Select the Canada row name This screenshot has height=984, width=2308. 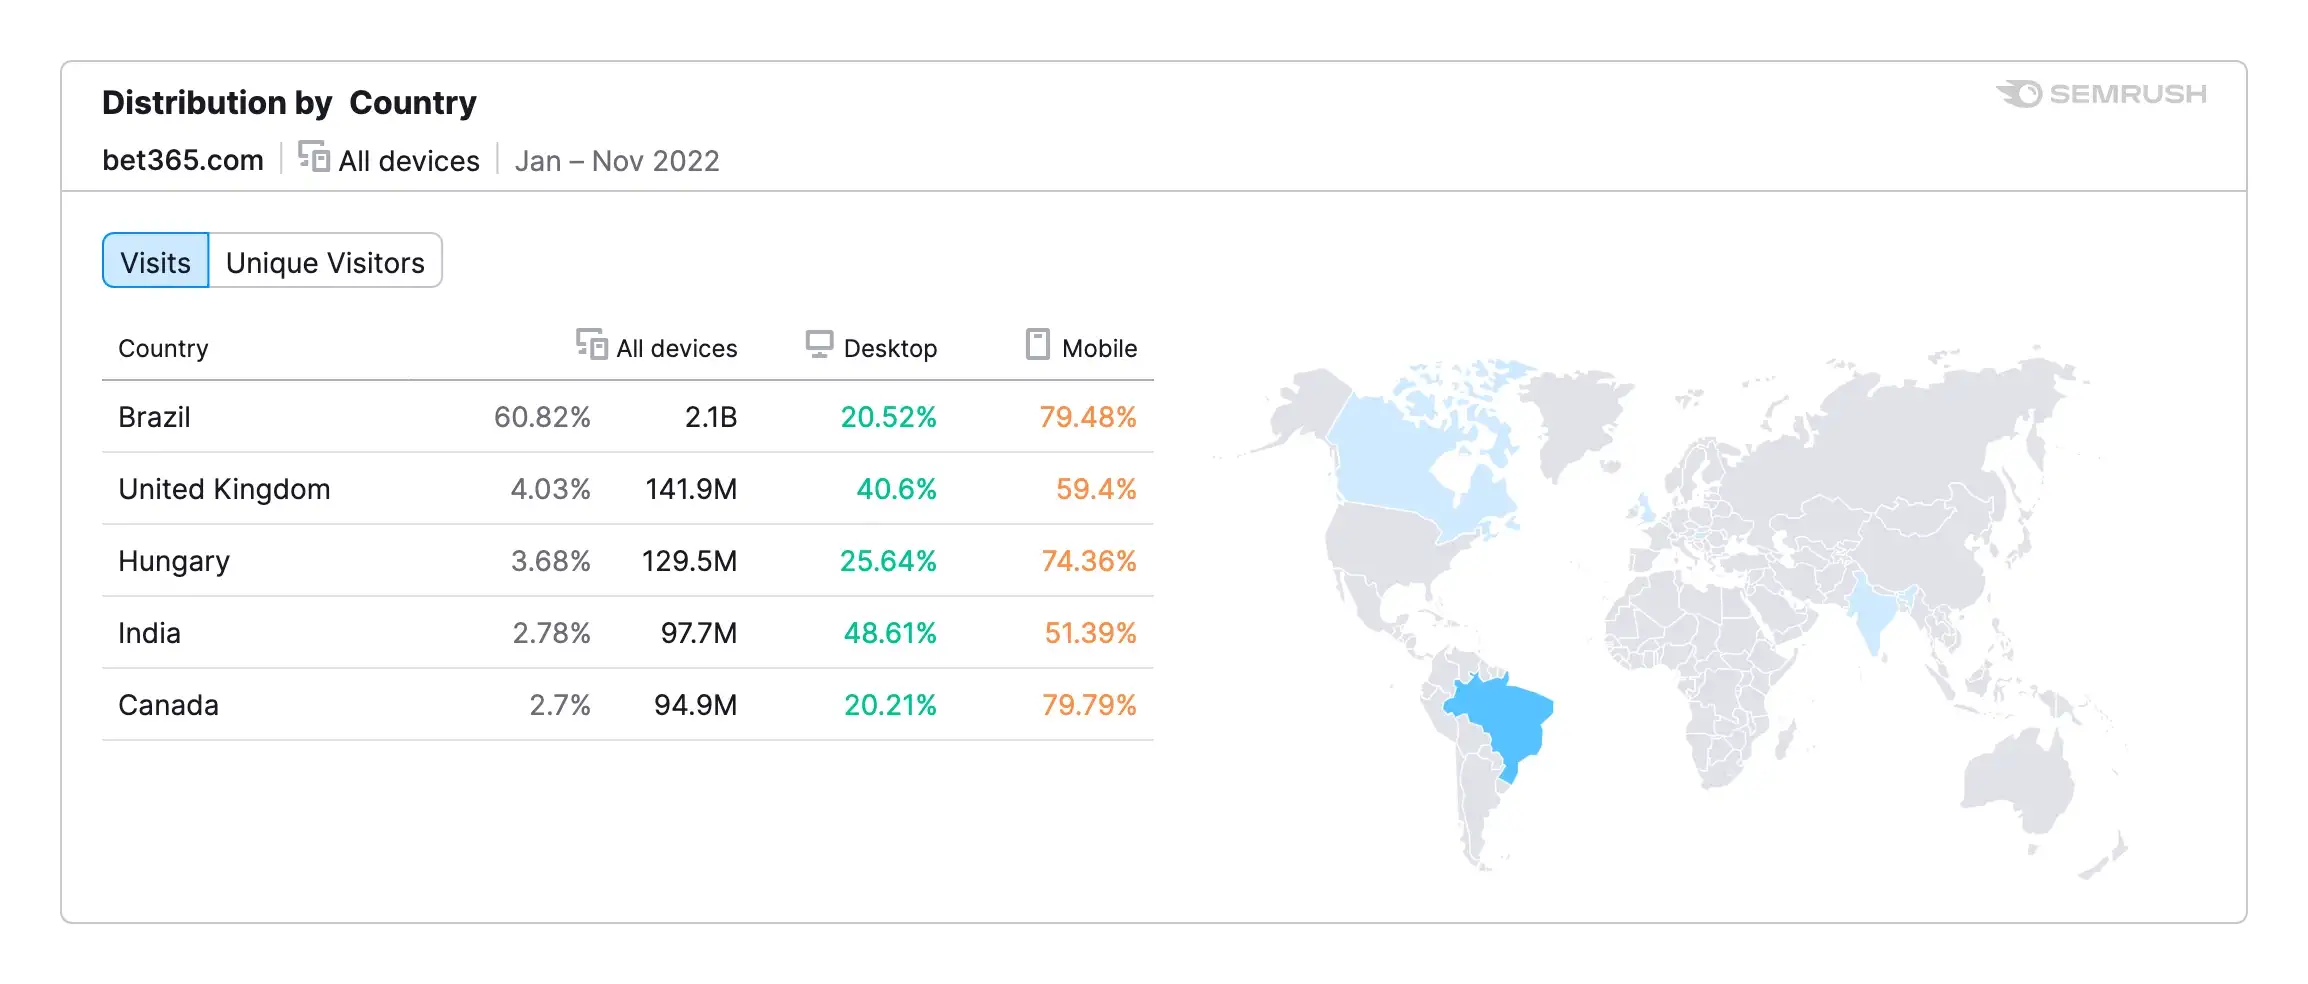(168, 705)
